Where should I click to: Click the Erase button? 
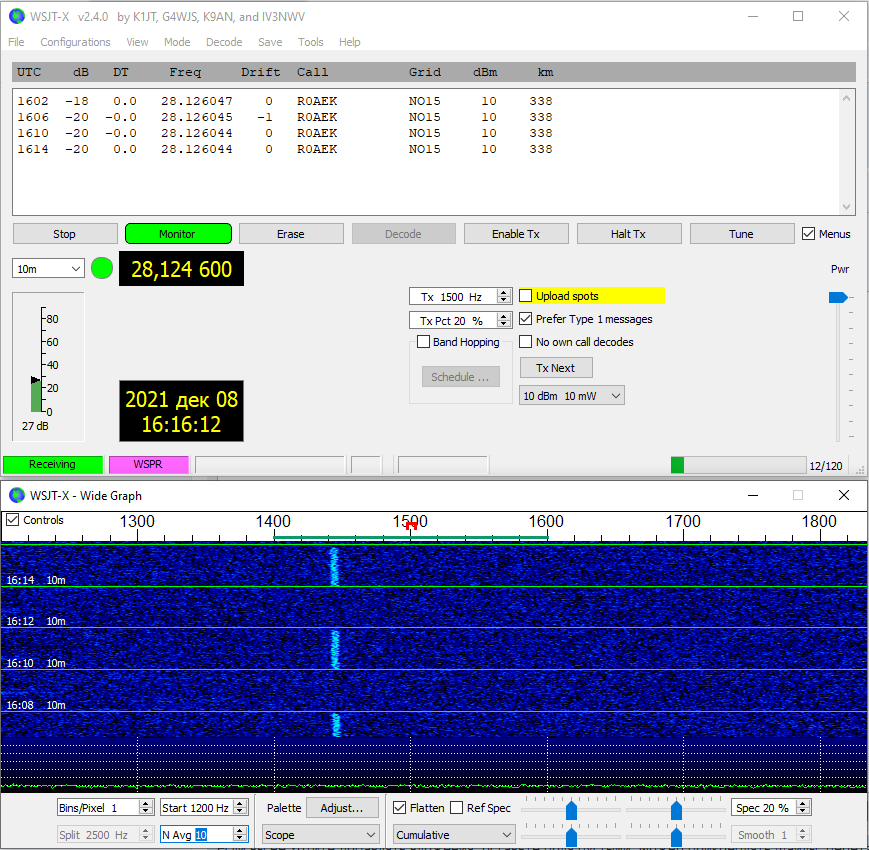pyautogui.click(x=291, y=234)
